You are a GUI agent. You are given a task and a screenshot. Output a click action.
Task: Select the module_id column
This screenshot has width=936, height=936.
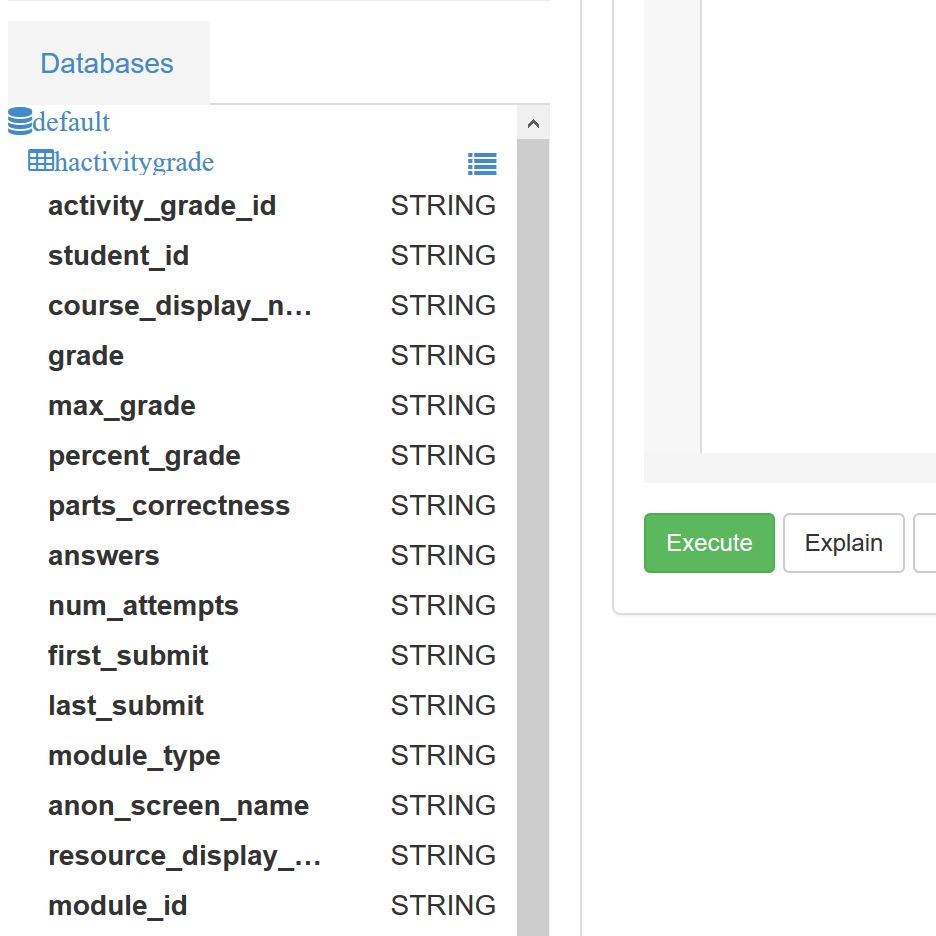click(117, 905)
